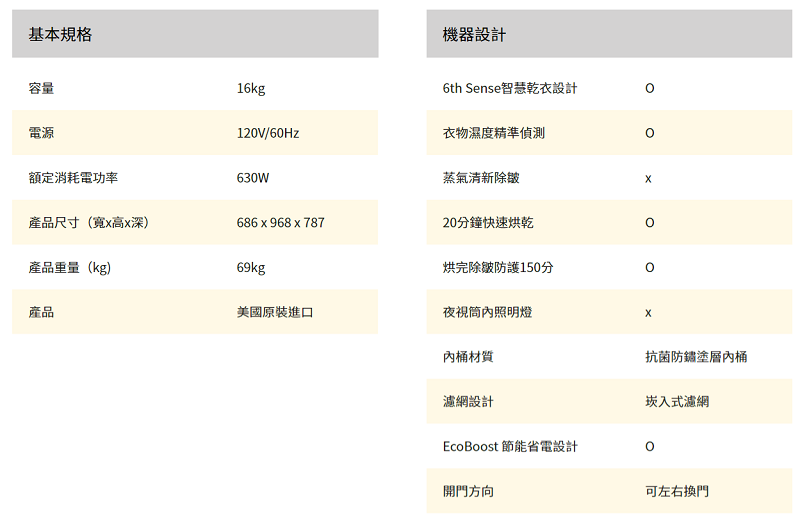Select the 120V/60Hz power value
Viewport: 800px width, 525px height.
coord(268,133)
